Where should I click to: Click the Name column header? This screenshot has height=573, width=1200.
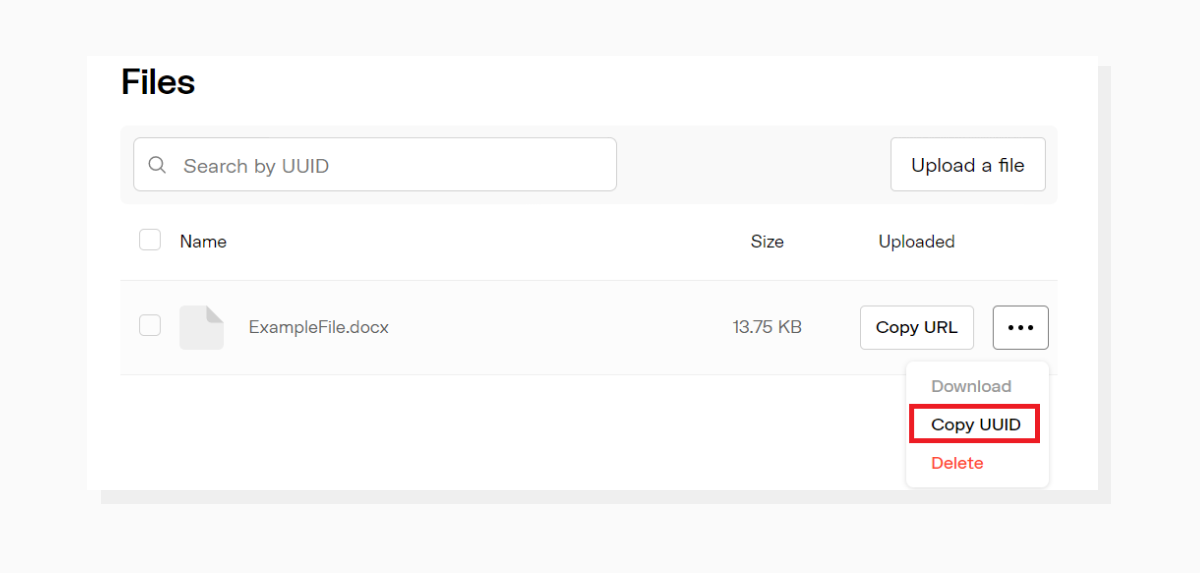[203, 241]
